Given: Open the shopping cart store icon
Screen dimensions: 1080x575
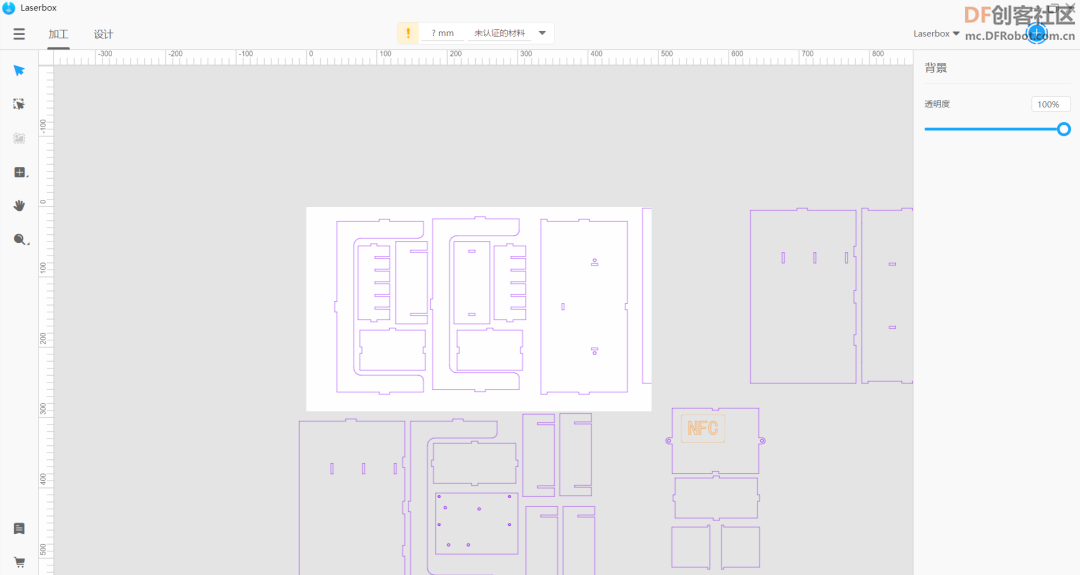Looking at the screenshot, I should [x=19, y=562].
